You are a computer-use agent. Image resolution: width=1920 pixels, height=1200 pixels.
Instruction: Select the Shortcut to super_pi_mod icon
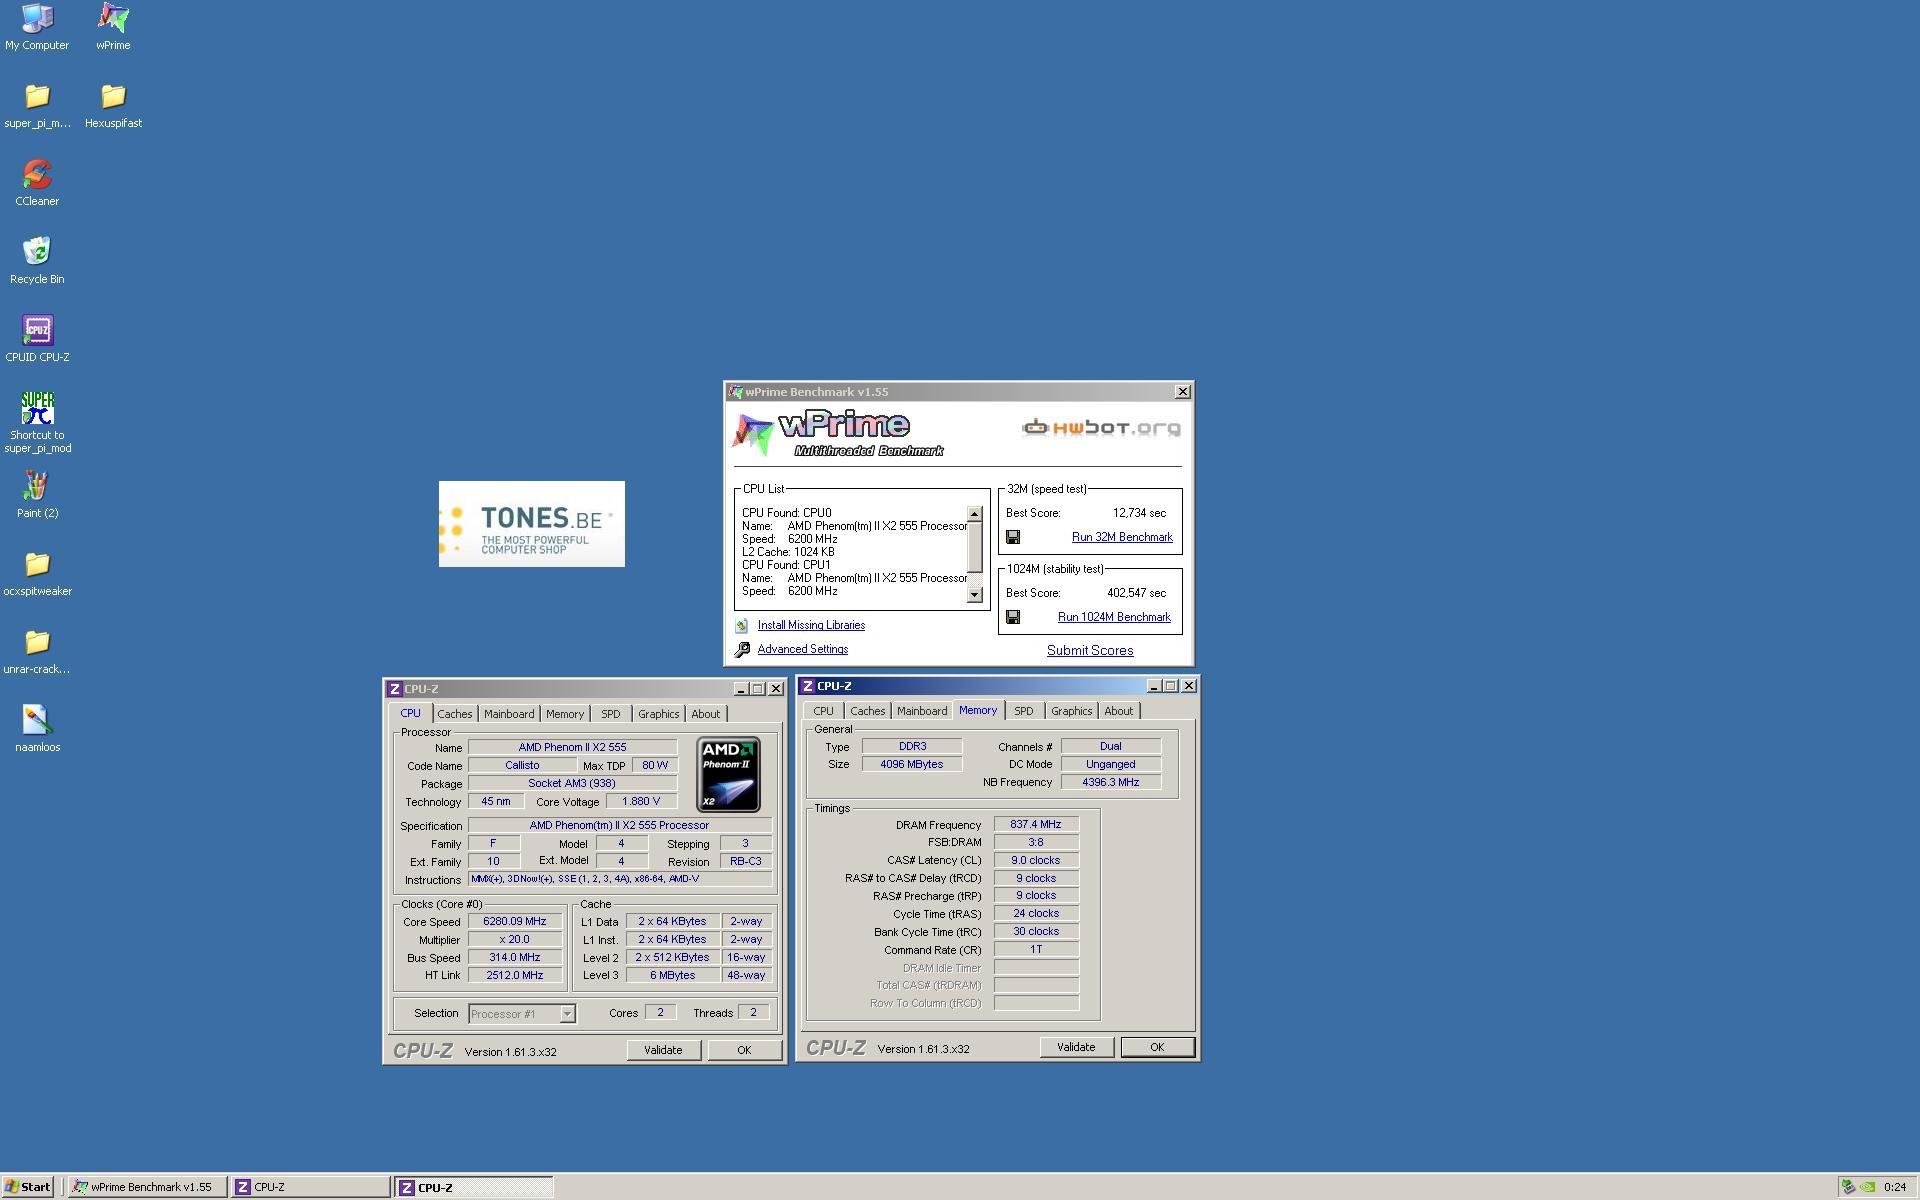(37, 422)
